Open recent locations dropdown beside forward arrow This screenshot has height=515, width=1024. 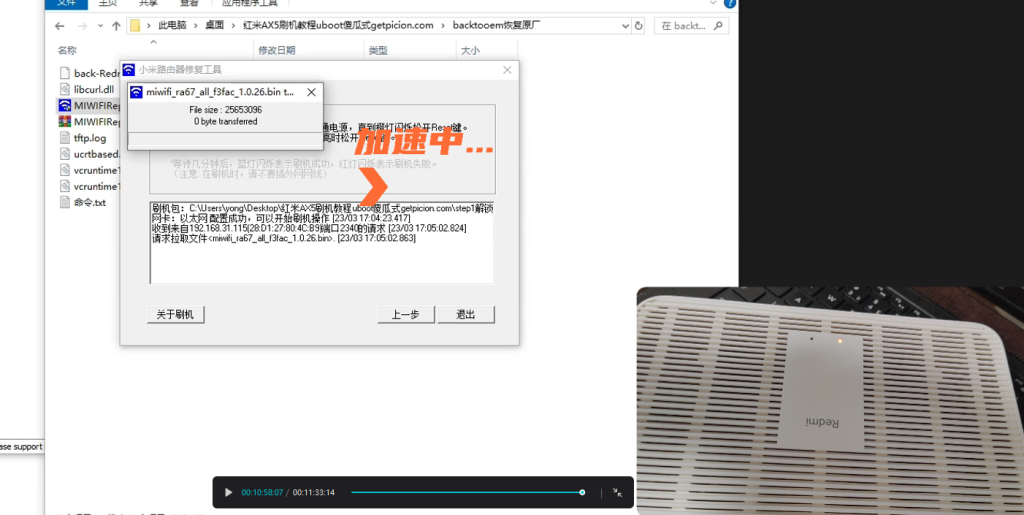[x=100, y=26]
